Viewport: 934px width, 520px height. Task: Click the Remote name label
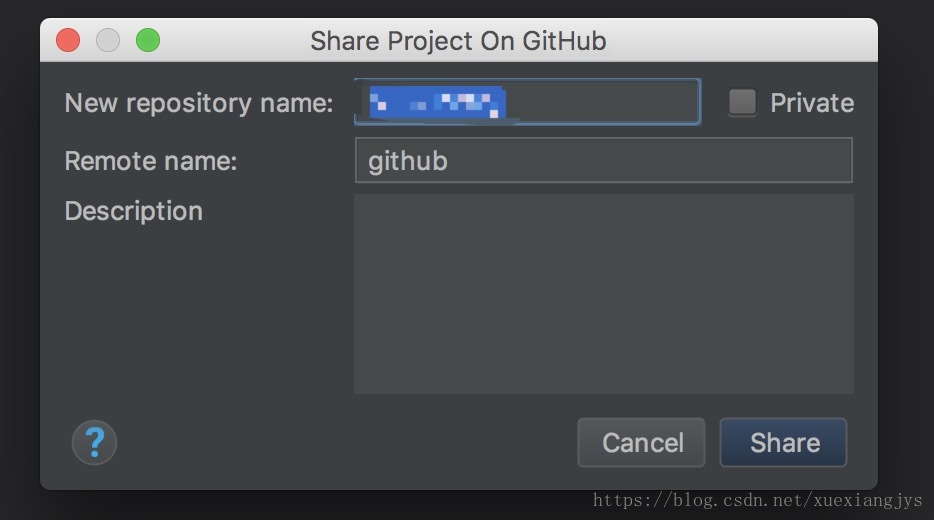pyautogui.click(x=150, y=161)
